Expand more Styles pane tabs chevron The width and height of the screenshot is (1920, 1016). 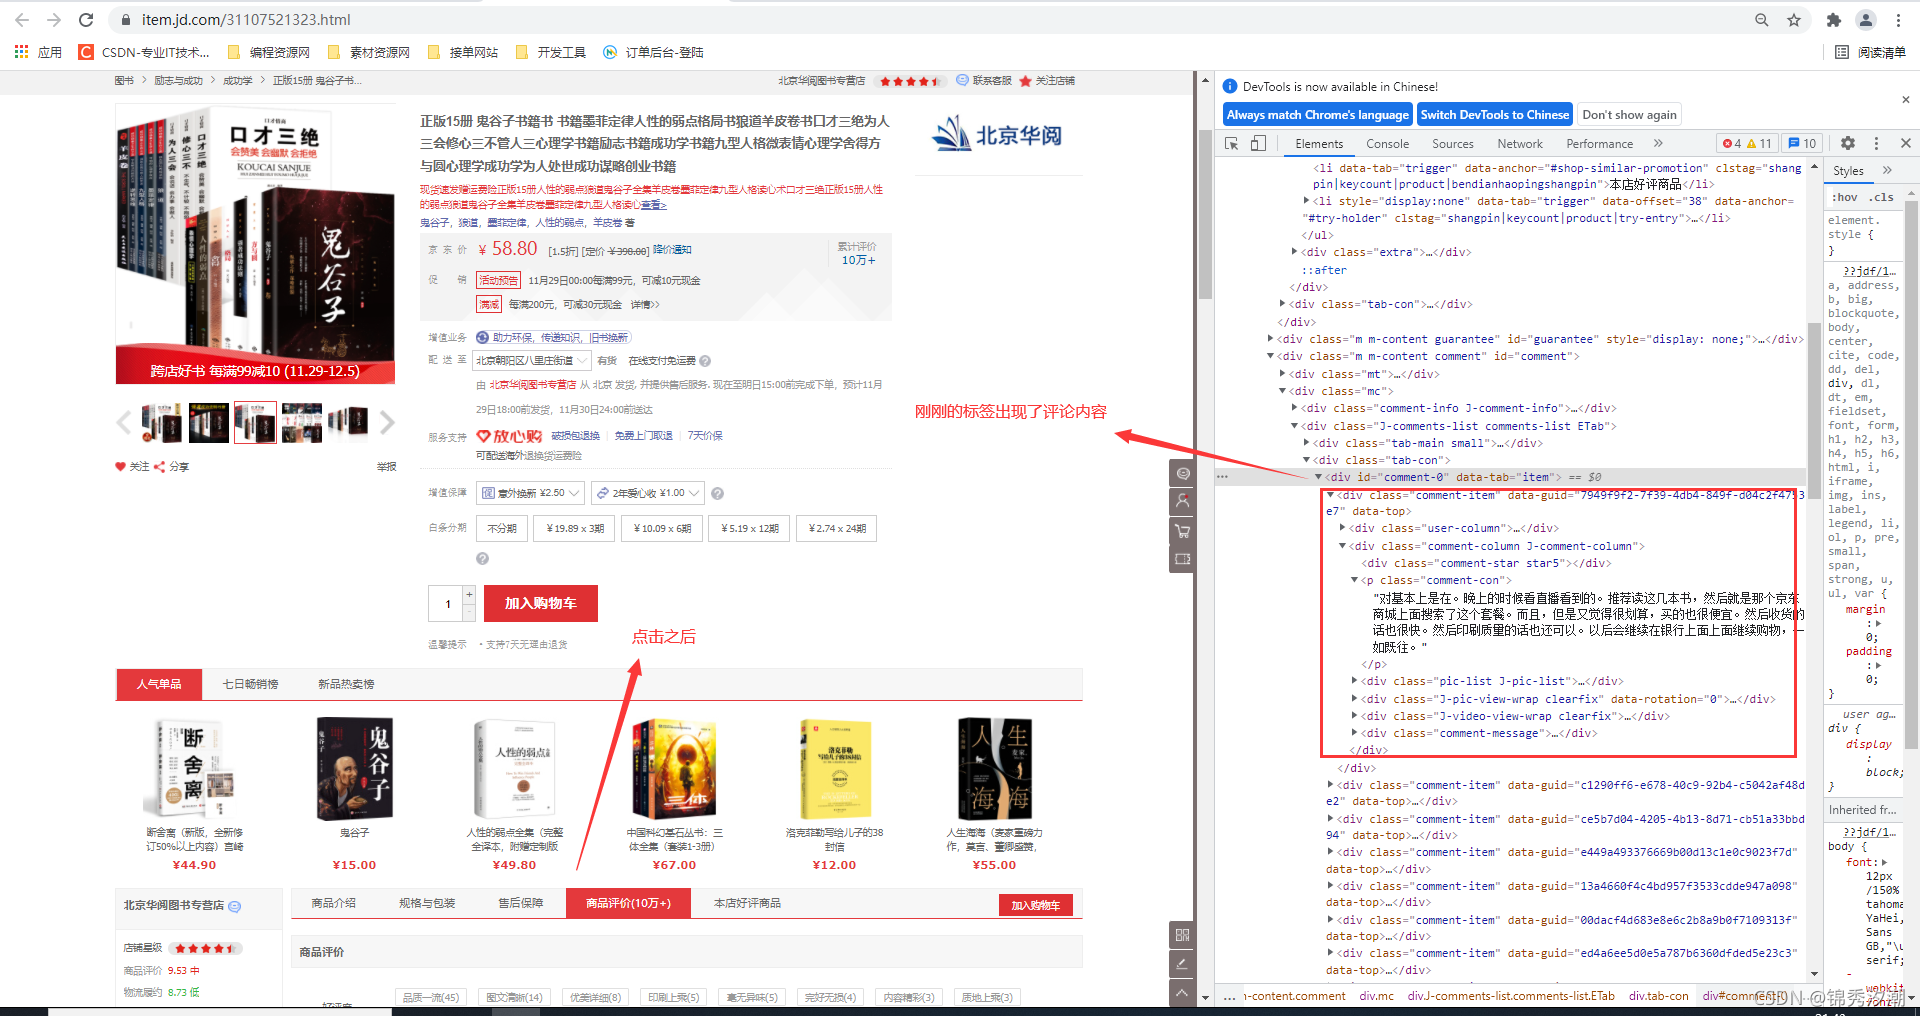tap(1887, 171)
